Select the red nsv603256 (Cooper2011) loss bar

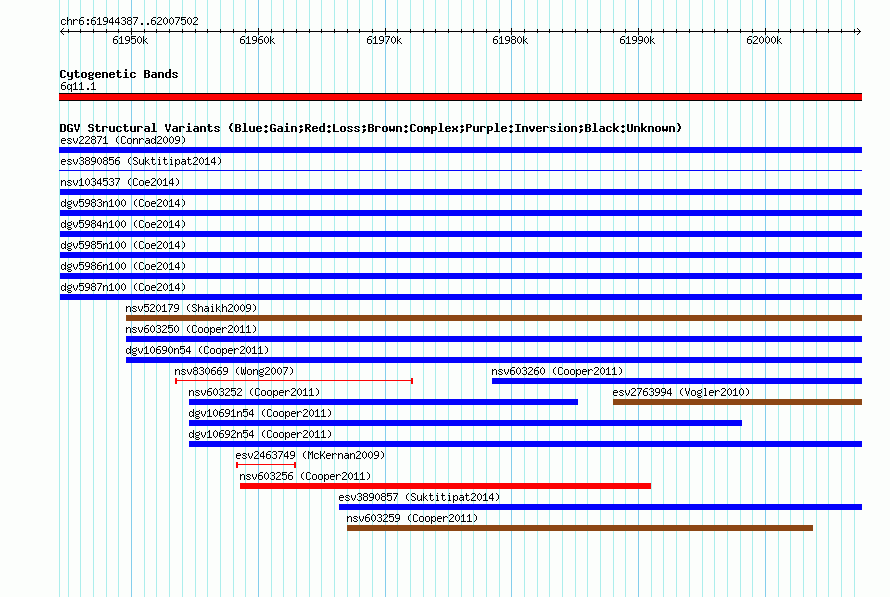point(446,486)
